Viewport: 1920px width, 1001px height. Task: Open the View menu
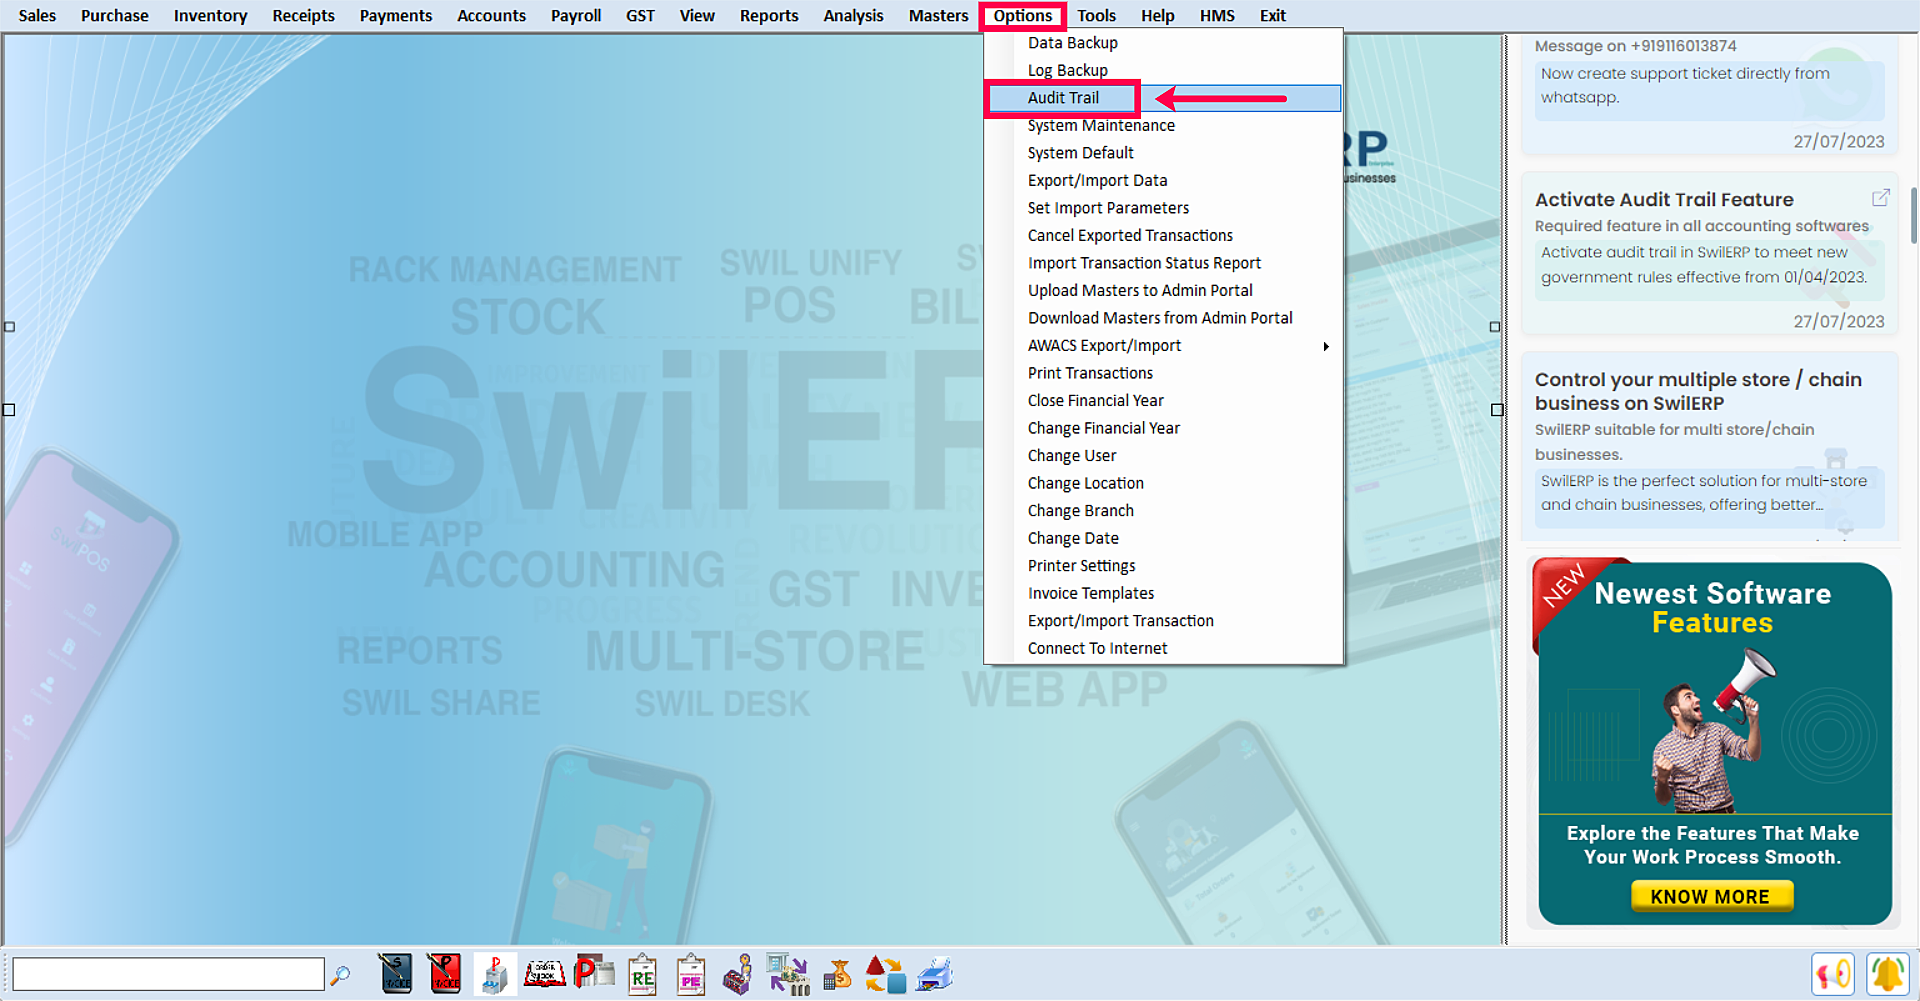click(x=697, y=16)
